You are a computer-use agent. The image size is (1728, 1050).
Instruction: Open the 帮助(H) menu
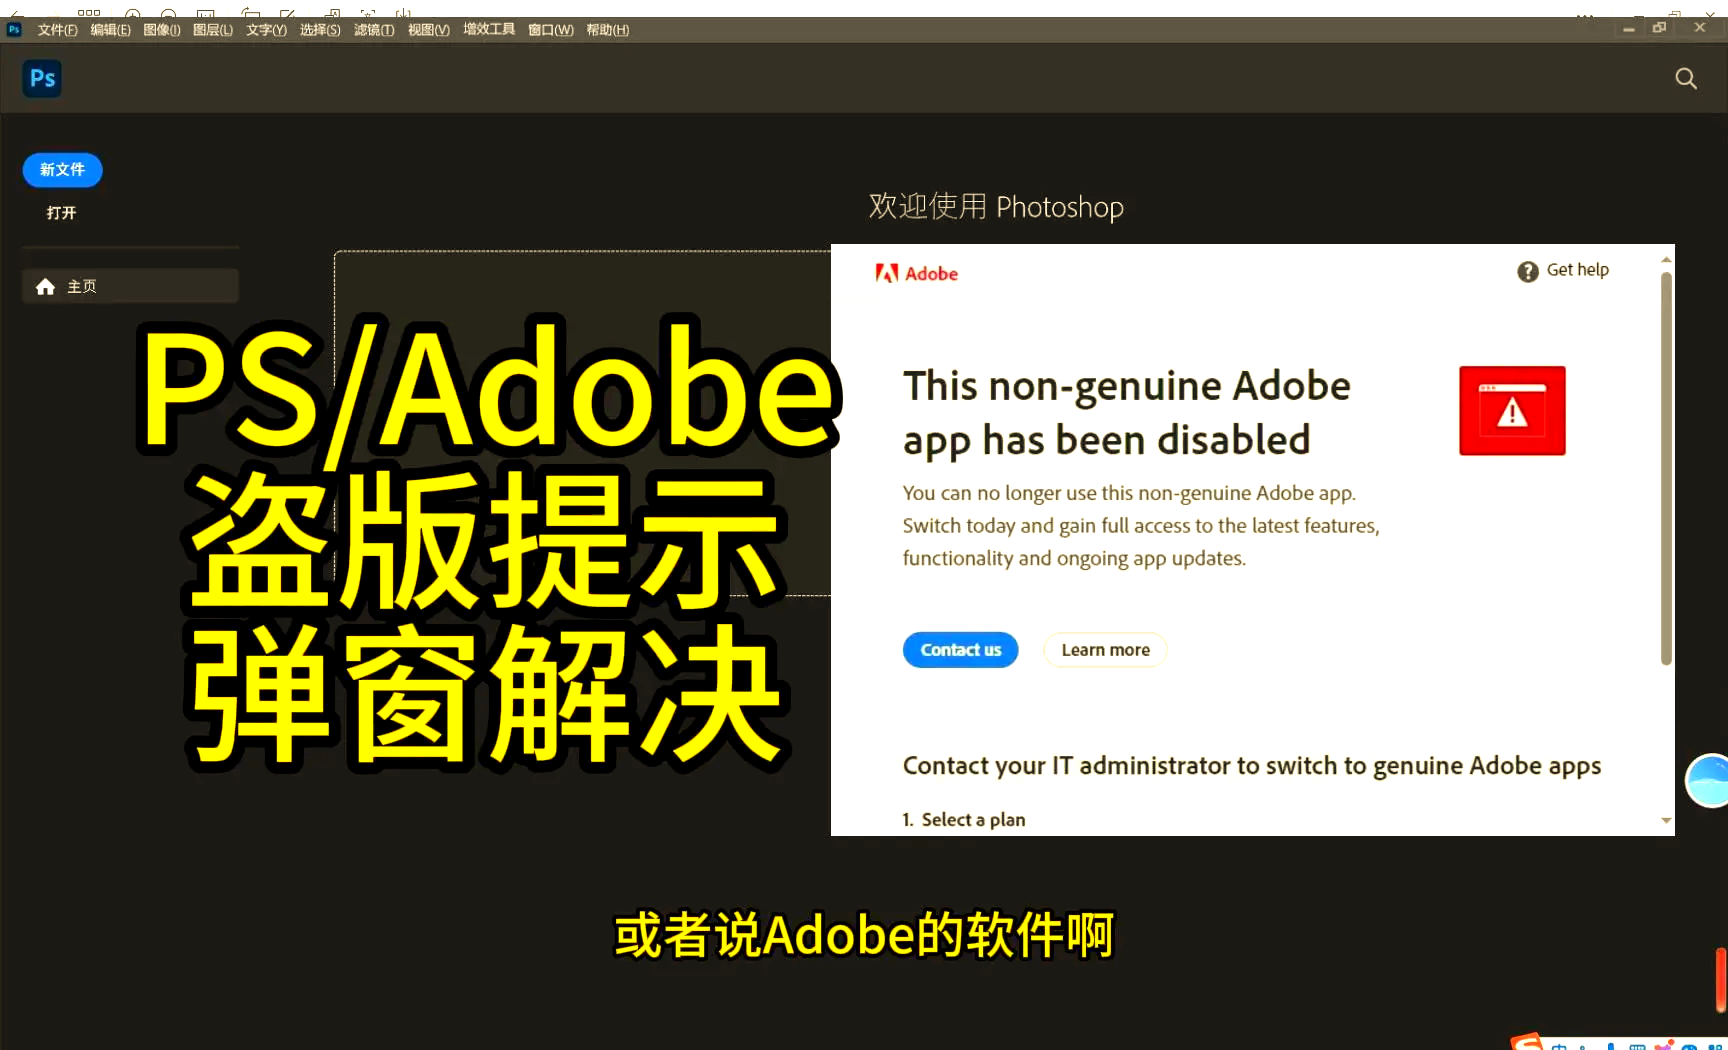(x=607, y=30)
